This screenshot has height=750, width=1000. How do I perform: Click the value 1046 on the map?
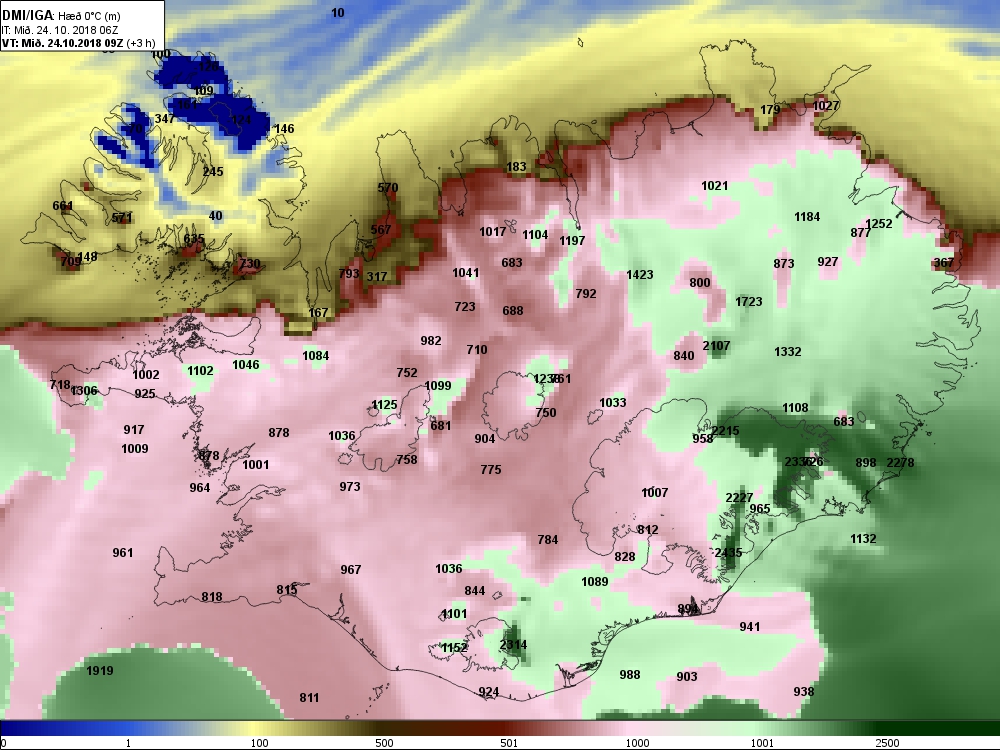tap(246, 364)
